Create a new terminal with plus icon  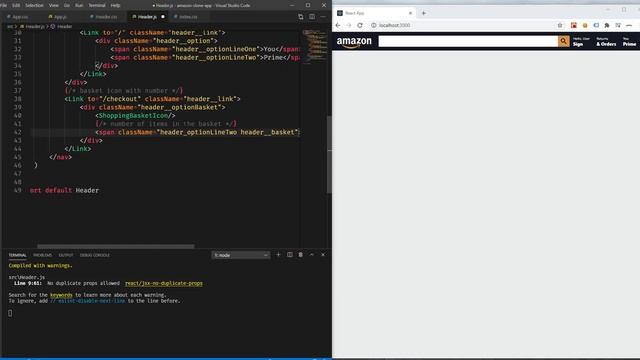[x=278, y=255]
